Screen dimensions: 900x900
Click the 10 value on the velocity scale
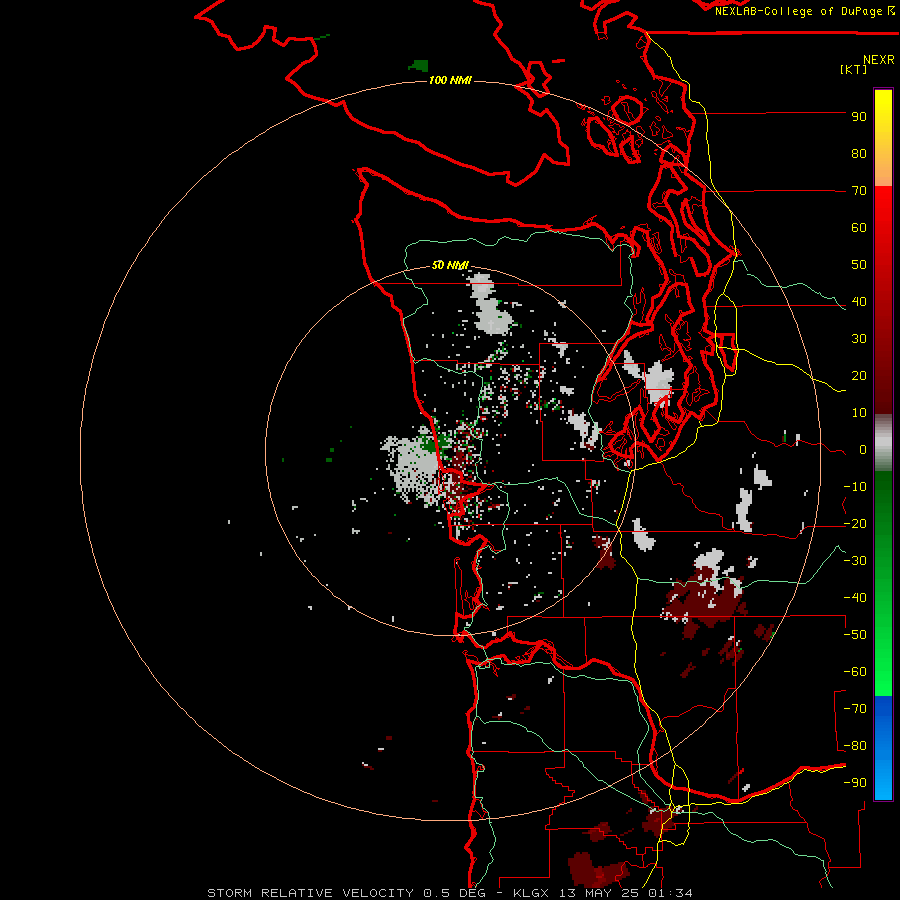(x=859, y=413)
